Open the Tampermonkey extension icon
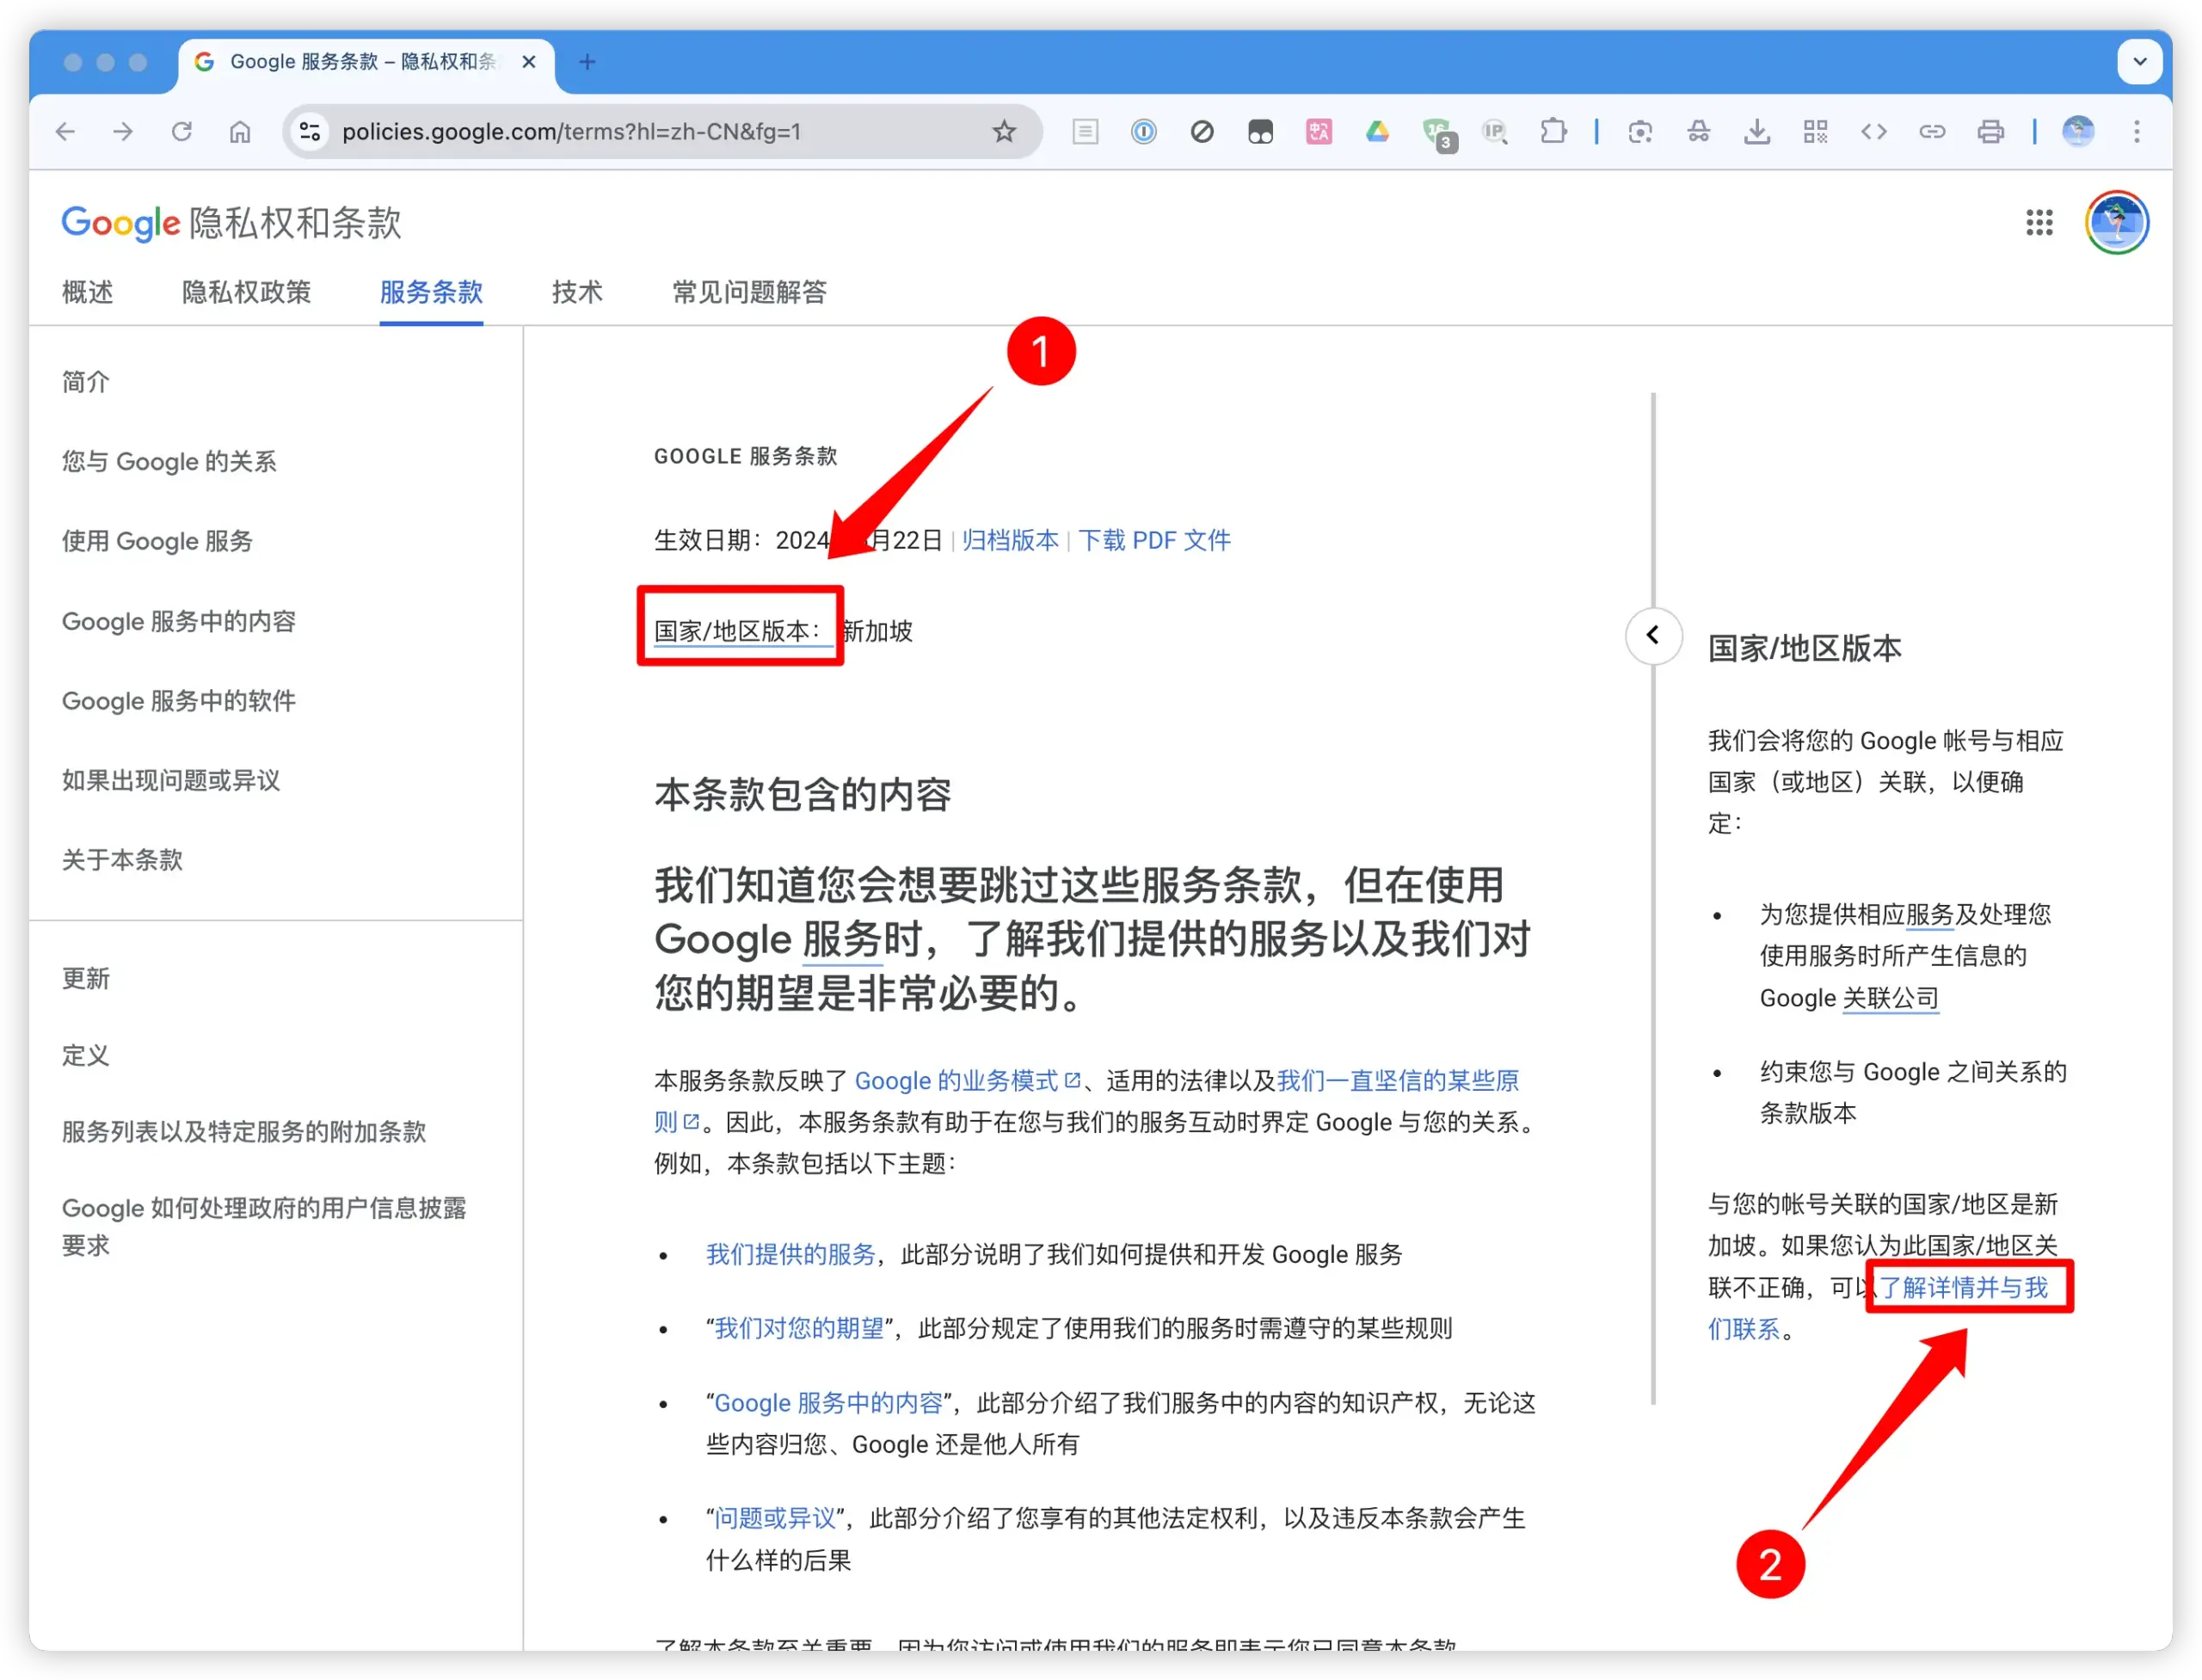 coord(1260,131)
